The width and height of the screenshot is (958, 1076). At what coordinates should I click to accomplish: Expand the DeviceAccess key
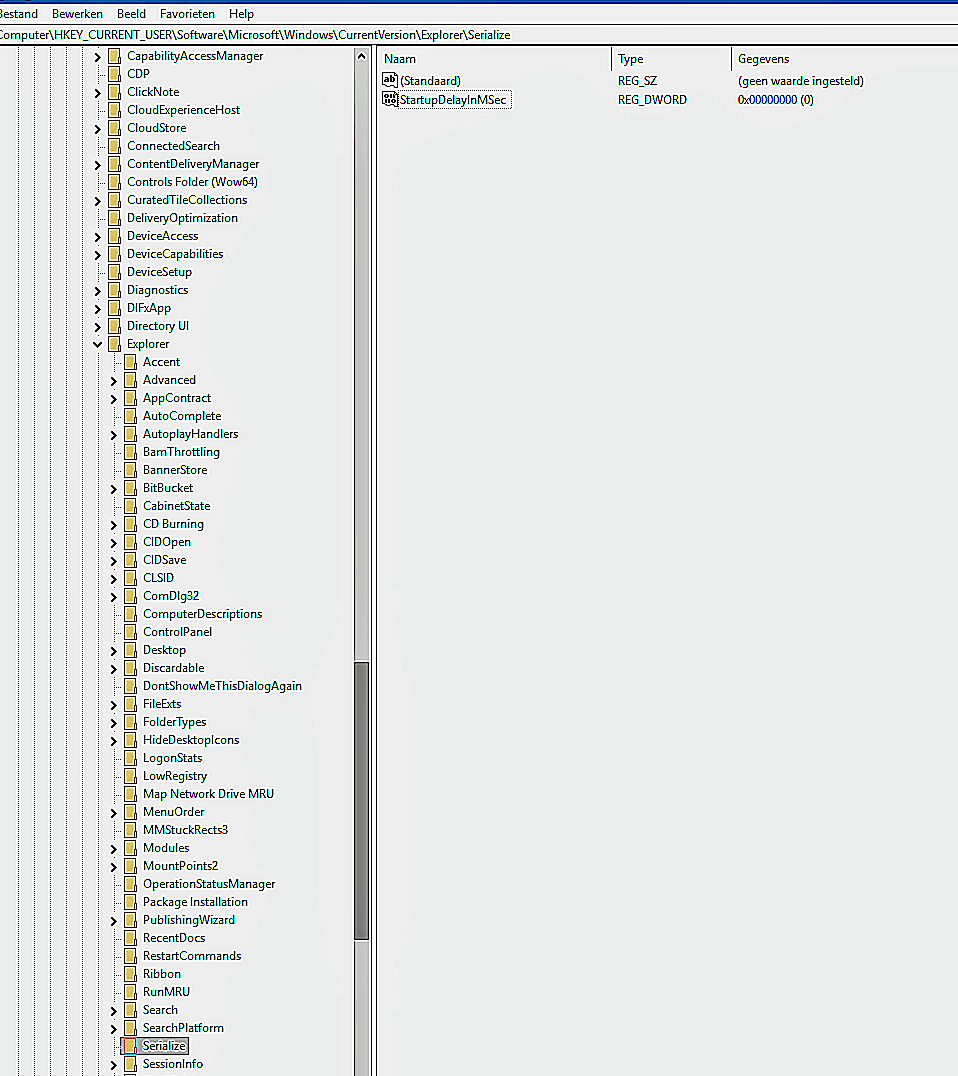coord(97,237)
